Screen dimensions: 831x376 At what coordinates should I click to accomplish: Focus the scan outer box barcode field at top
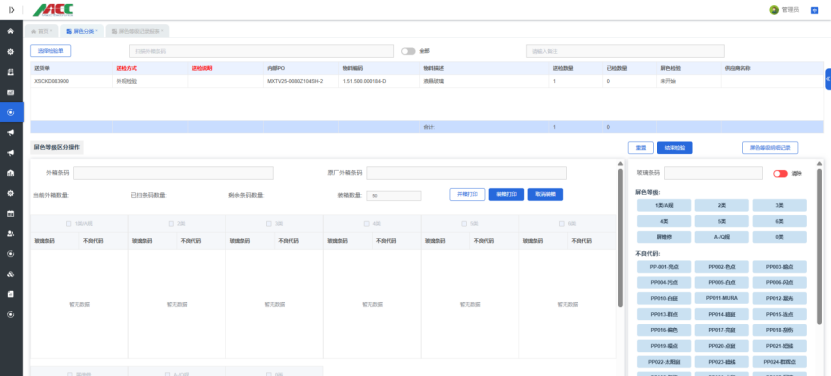click(261, 51)
